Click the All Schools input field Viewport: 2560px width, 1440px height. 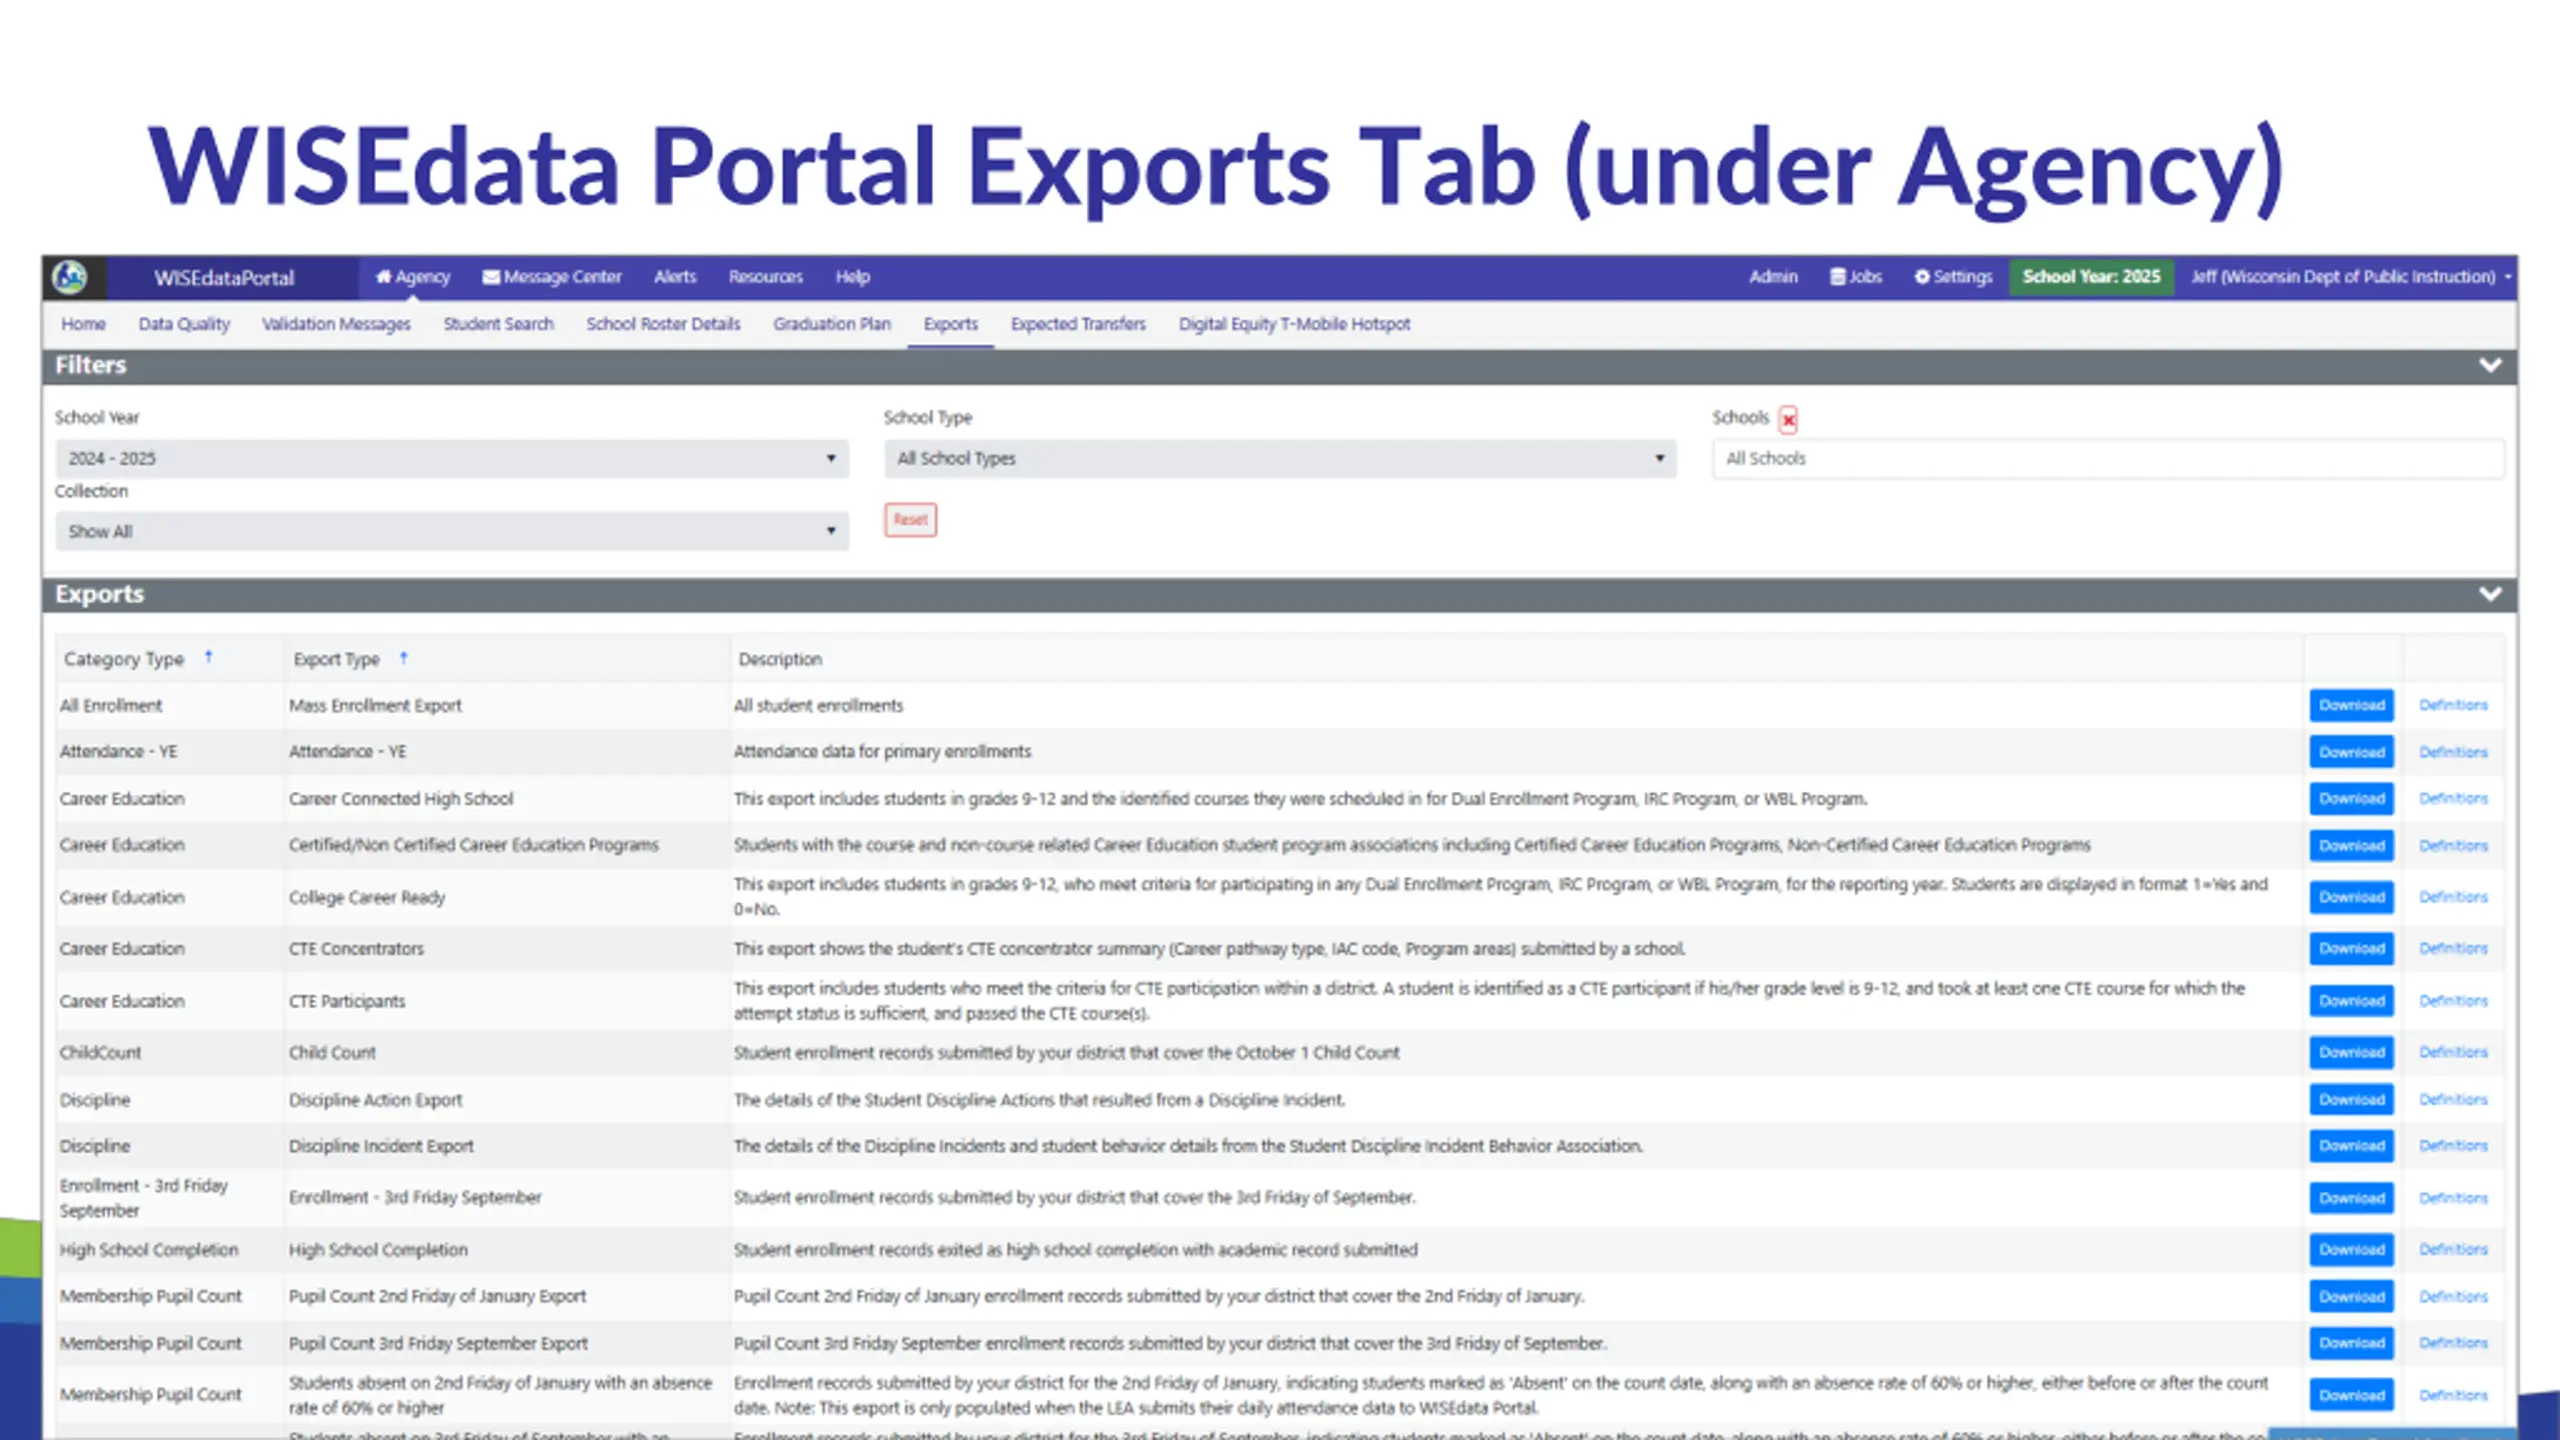tap(2108, 459)
